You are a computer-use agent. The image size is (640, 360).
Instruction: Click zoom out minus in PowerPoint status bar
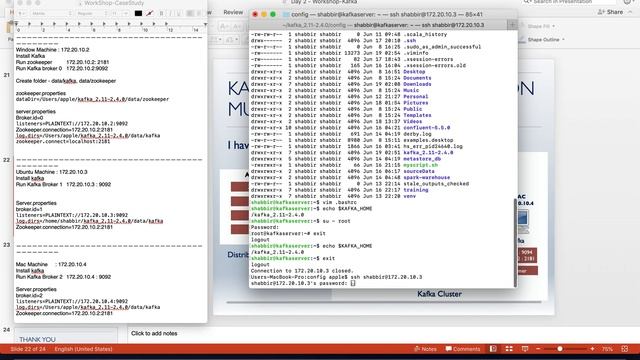[x=538, y=349]
